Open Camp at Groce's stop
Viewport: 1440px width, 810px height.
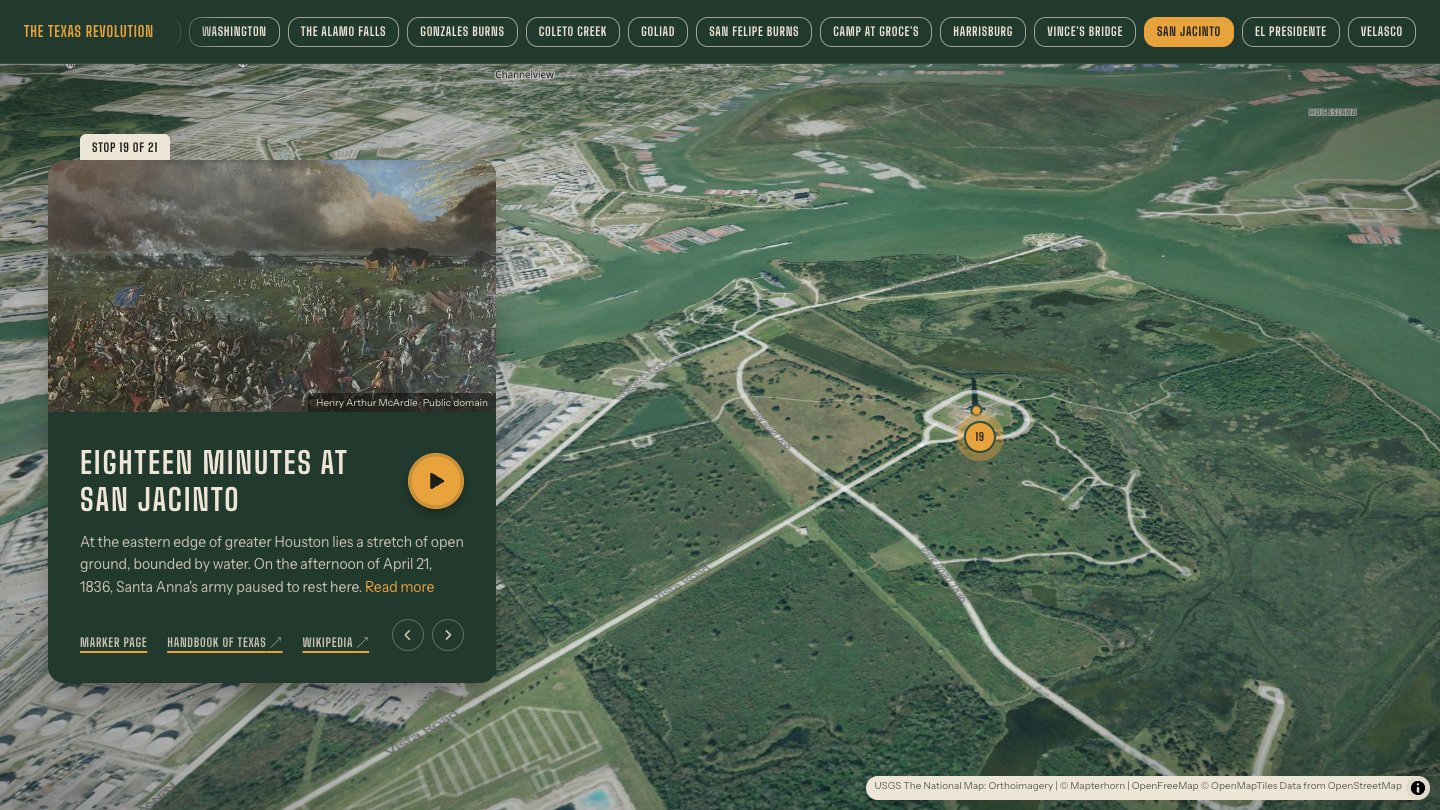876,32
